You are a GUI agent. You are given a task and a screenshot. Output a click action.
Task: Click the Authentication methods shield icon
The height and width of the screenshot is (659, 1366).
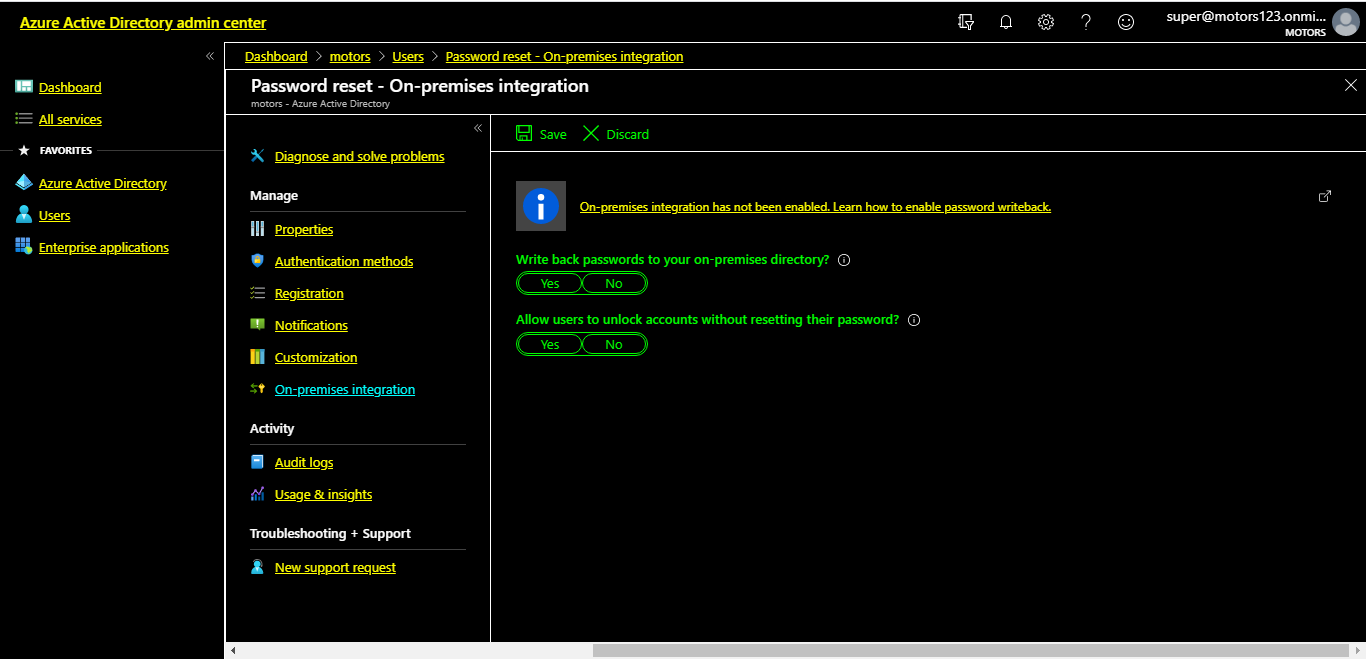[x=258, y=261]
